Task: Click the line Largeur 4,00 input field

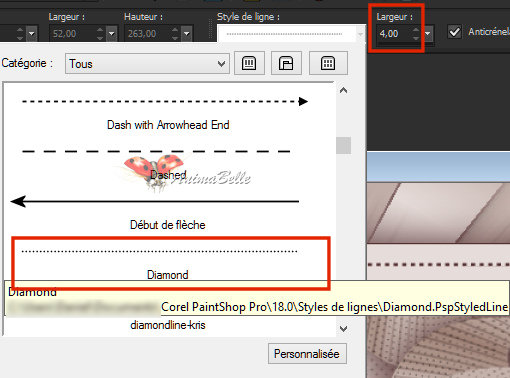Action: pyautogui.click(x=394, y=34)
